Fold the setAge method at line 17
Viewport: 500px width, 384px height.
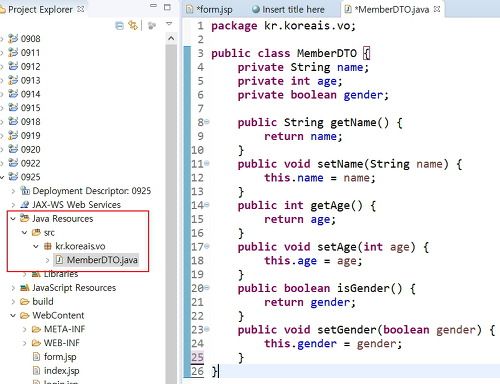point(207,246)
